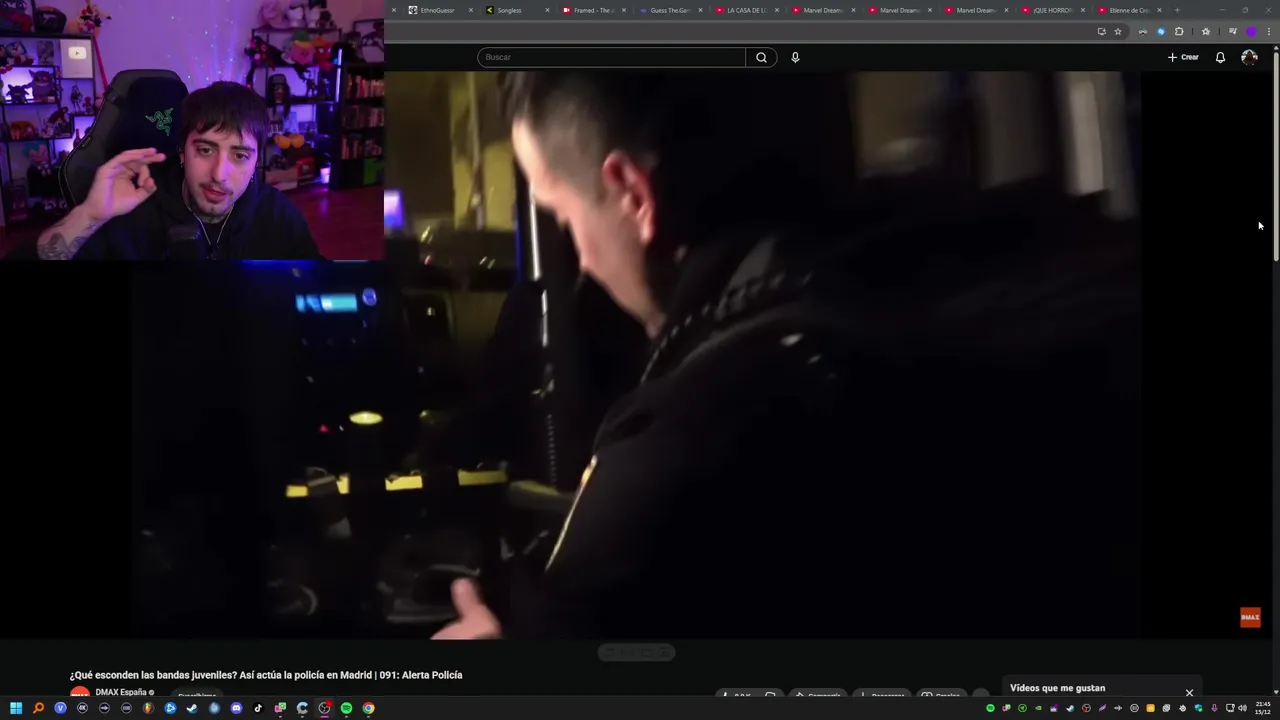This screenshot has width=1280, height=720.
Task: Close the EthnoGuessr tab
Action: pos(471,10)
